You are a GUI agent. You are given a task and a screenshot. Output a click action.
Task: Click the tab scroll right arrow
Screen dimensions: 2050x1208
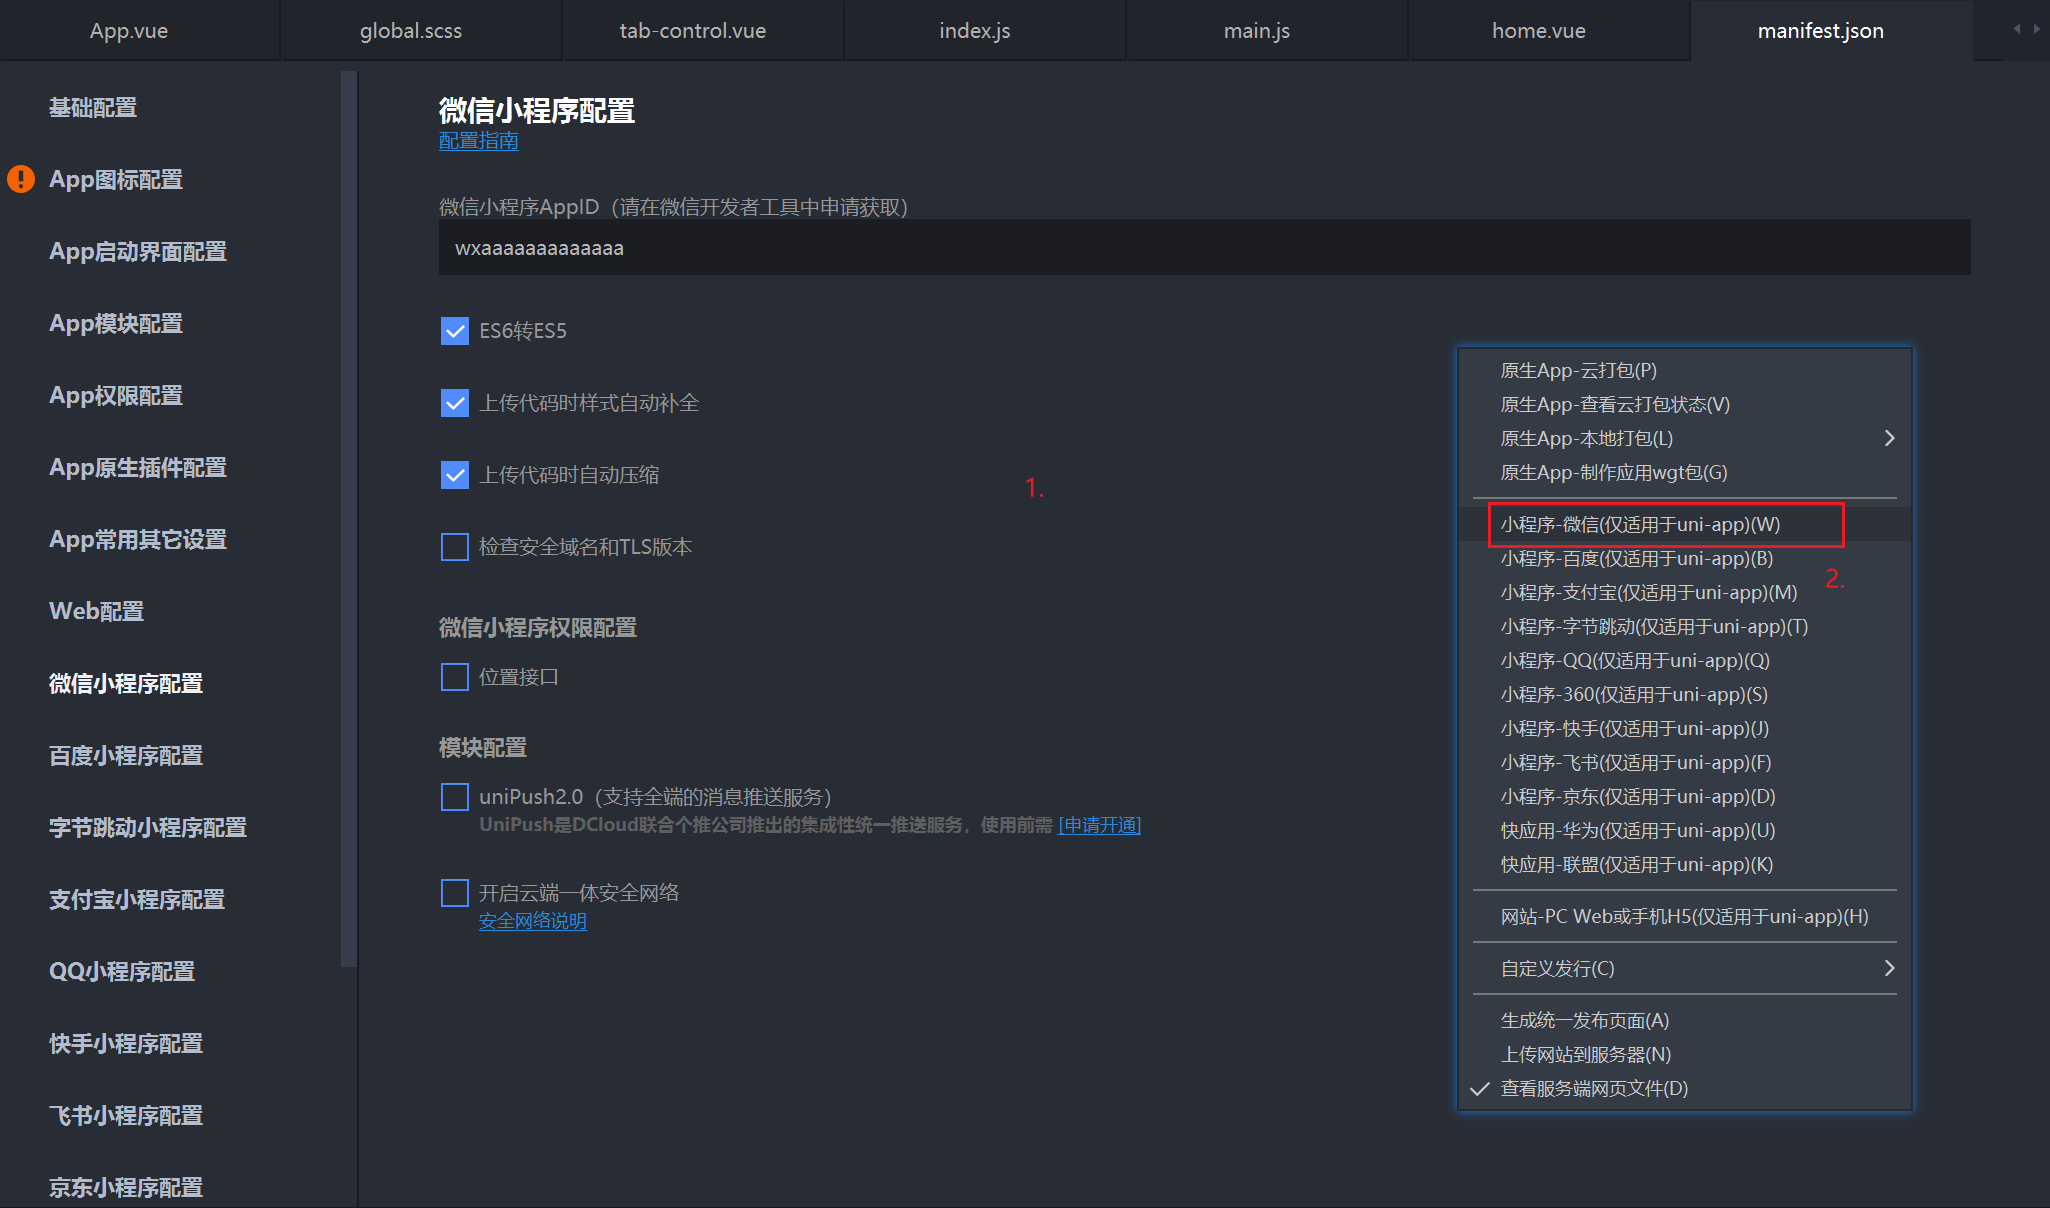(x=2036, y=29)
